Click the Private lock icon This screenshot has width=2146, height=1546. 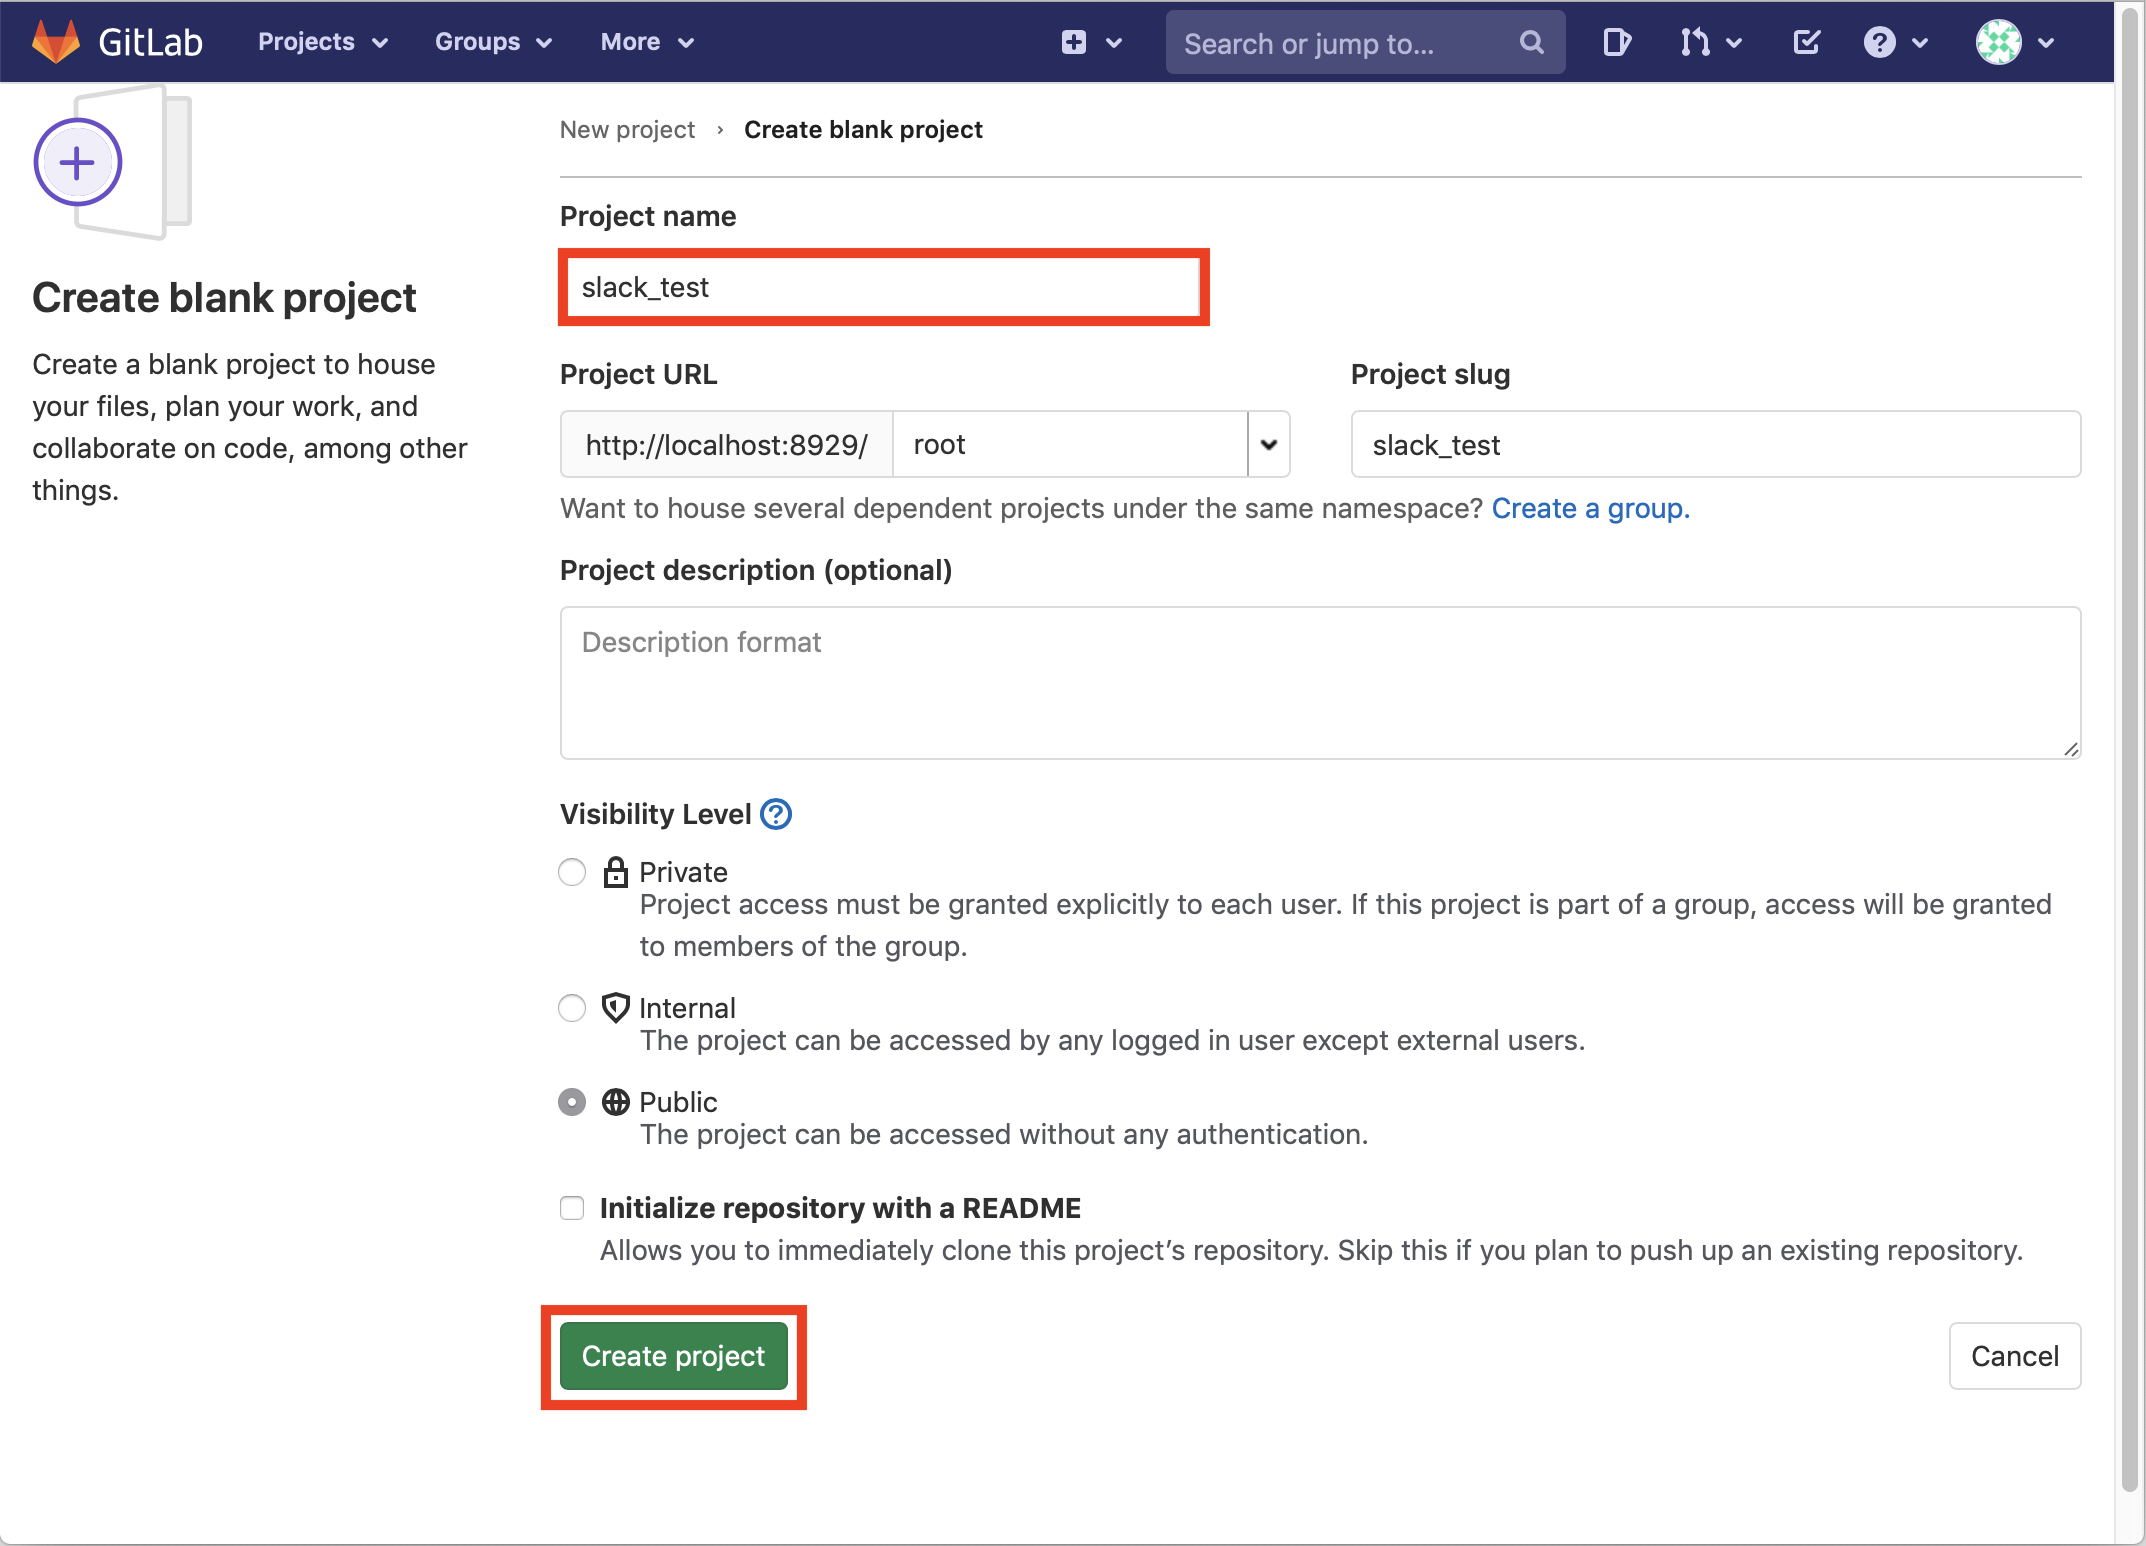(x=615, y=872)
